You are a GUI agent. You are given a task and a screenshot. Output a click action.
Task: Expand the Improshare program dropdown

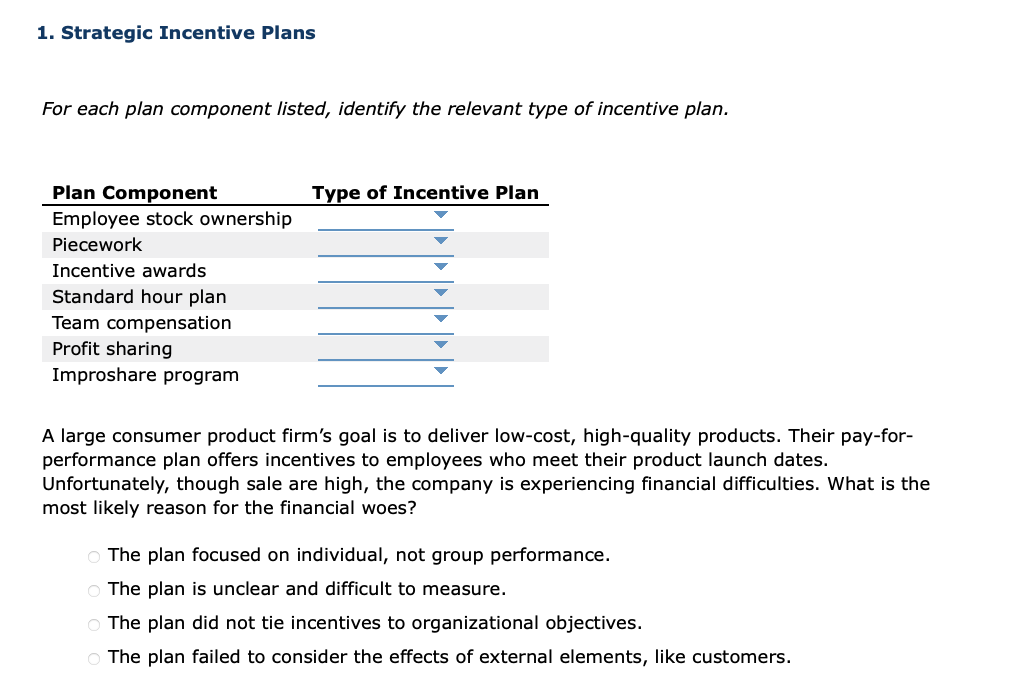pyautogui.click(x=440, y=370)
